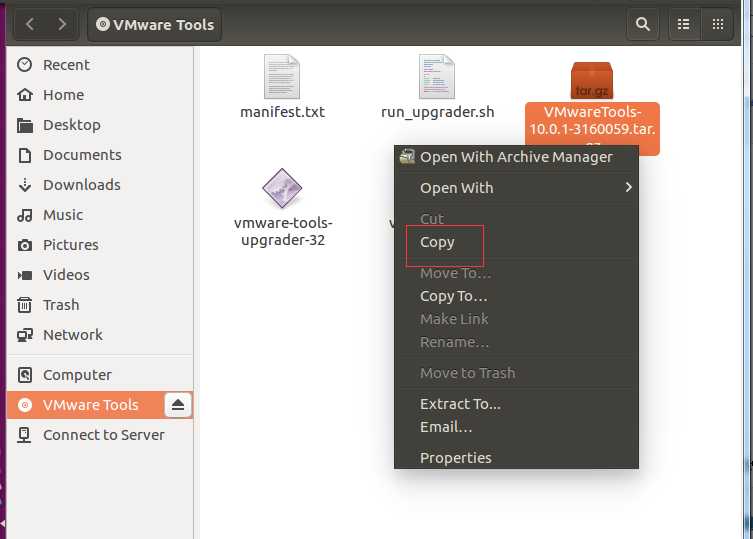Open Documents in the sidebar

click(99, 155)
